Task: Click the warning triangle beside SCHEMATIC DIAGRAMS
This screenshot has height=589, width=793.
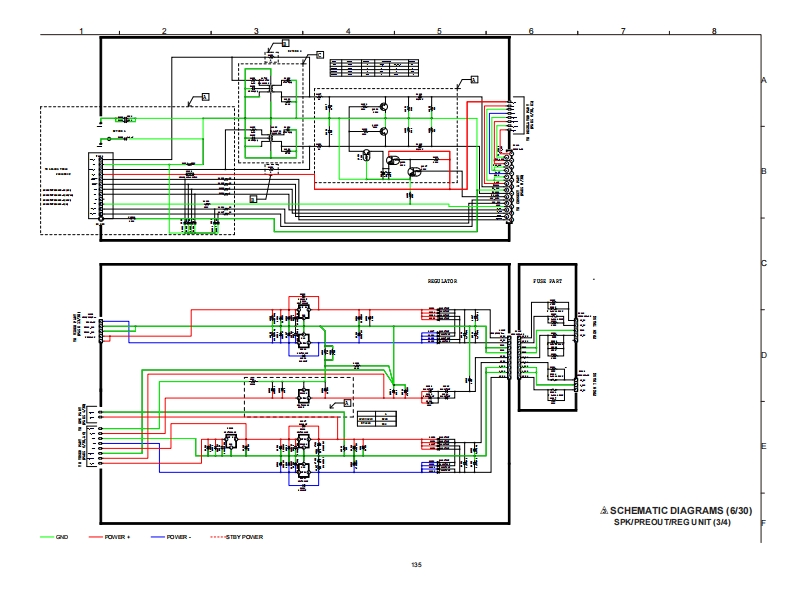Action: coord(604,511)
